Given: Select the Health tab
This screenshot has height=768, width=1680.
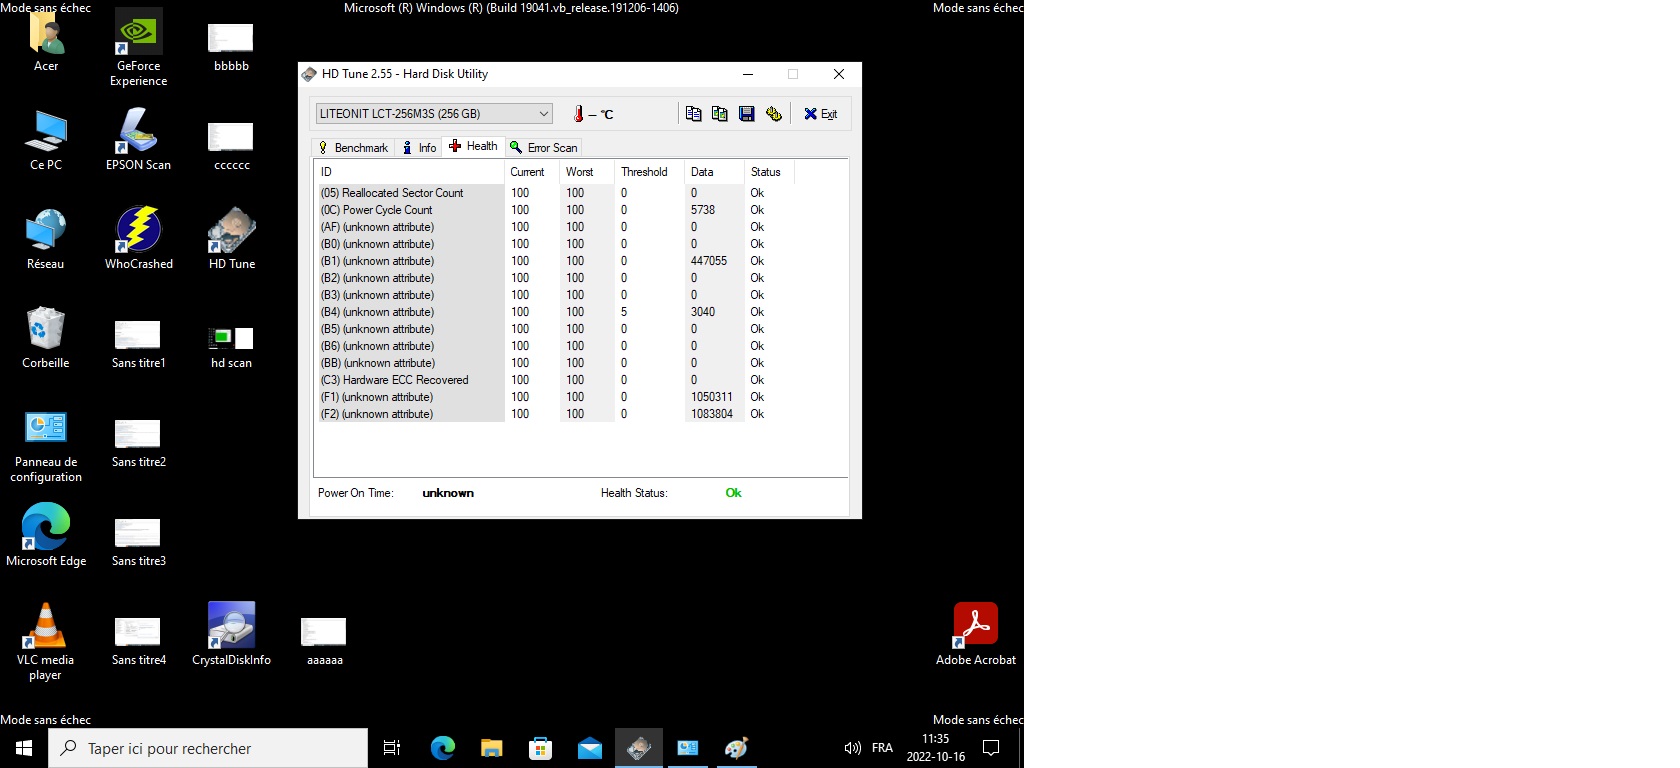Looking at the screenshot, I should point(473,146).
